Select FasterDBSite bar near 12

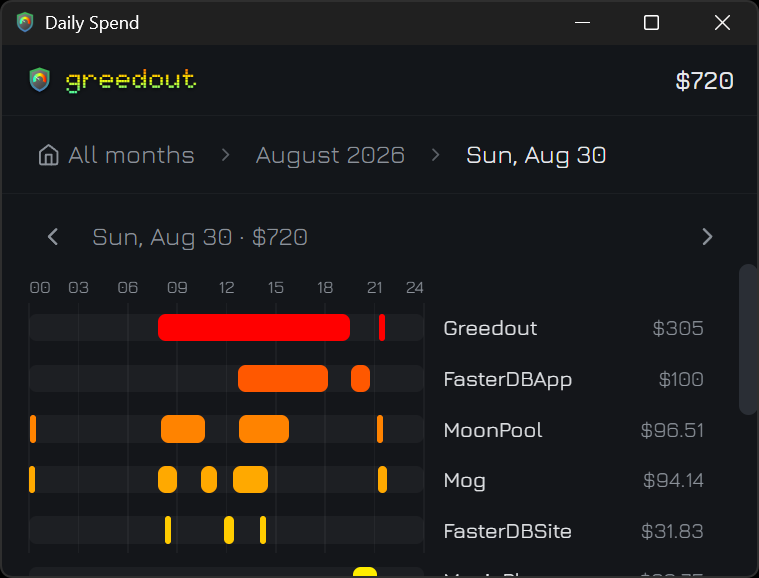(229, 530)
